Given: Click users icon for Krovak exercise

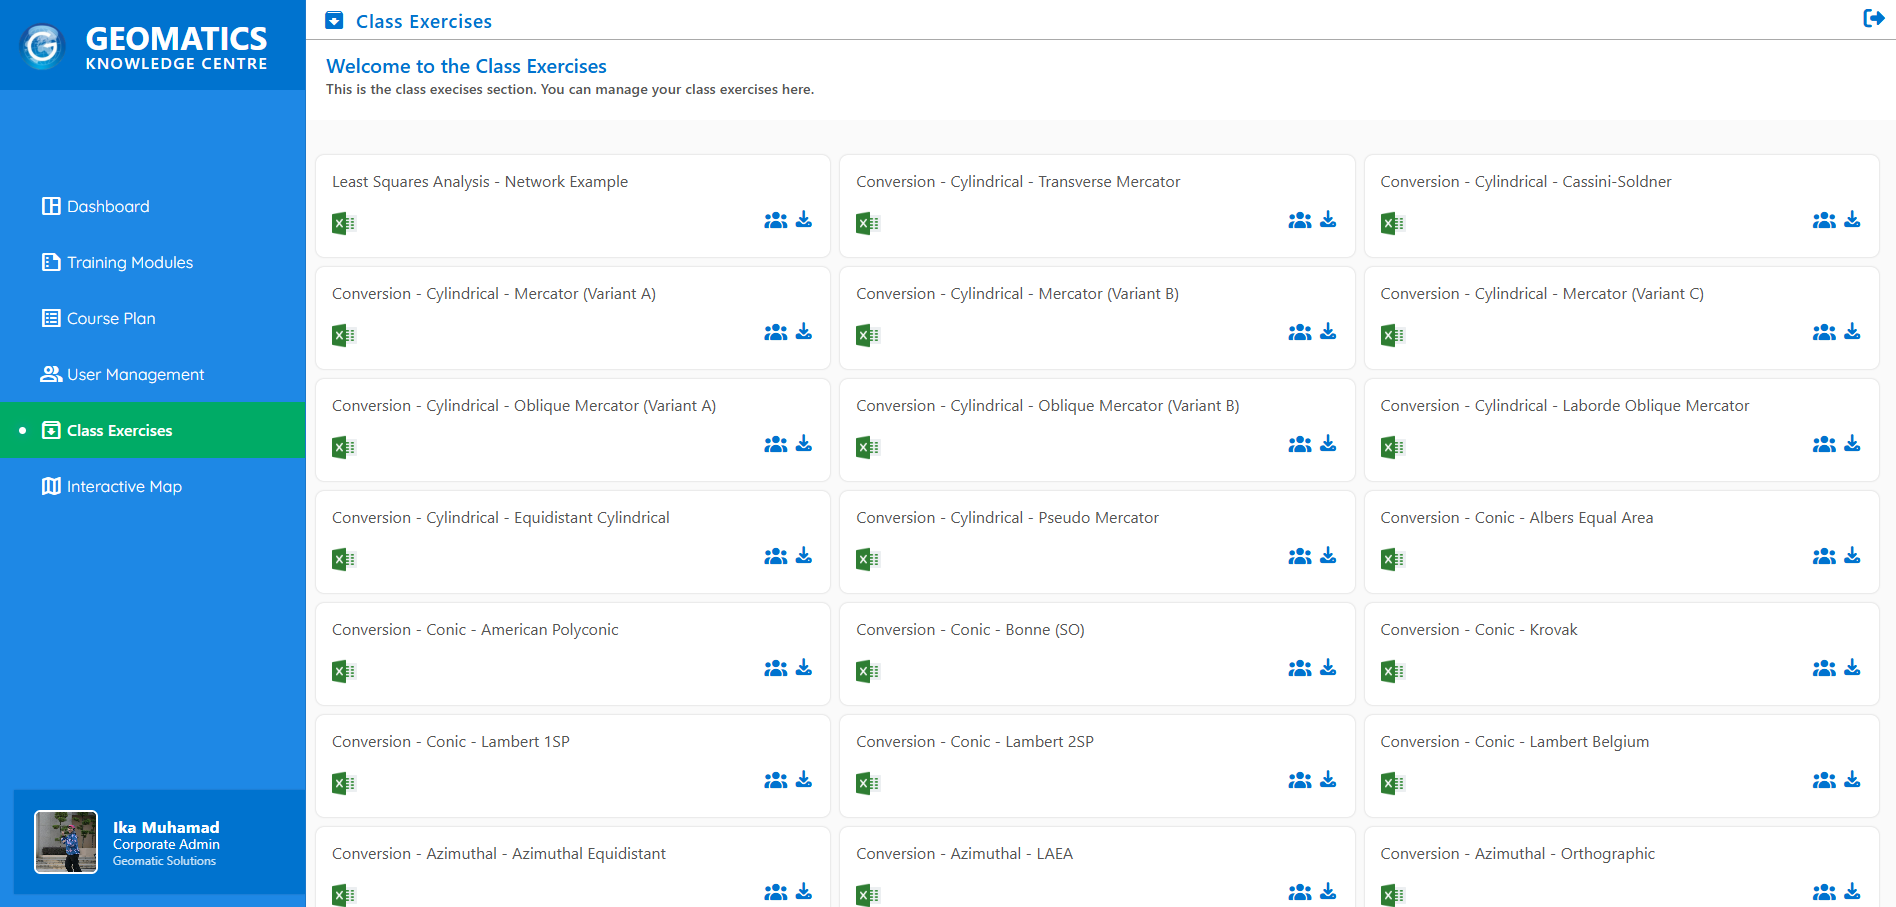Looking at the screenshot, I should [x=1823, y=668].
